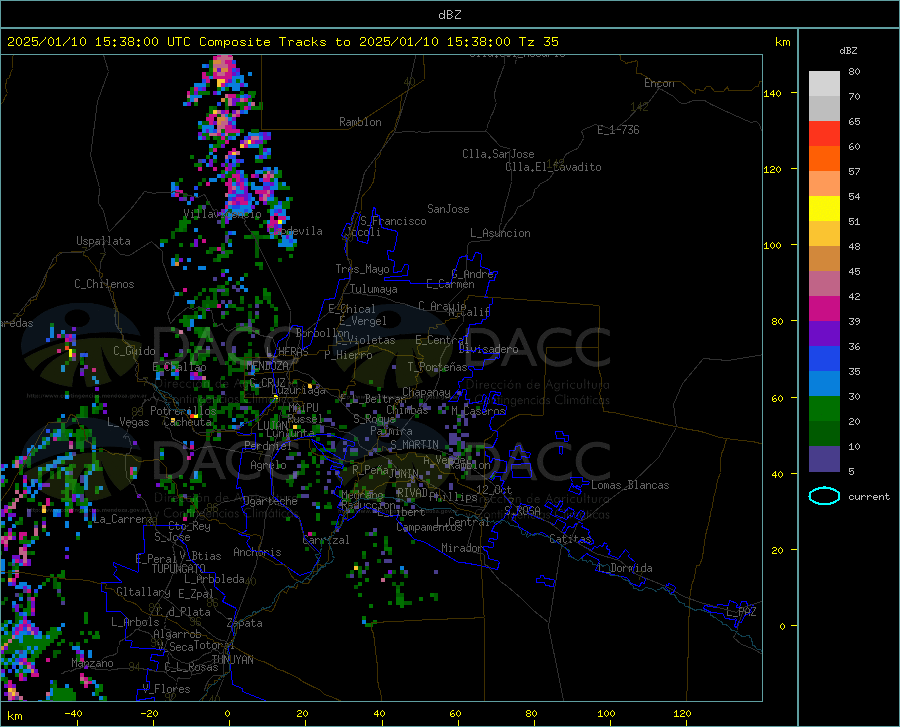The height and width of the screenshot is (727, 900).
Task: Click the '140' tick on the km axis
Action: 773,94
